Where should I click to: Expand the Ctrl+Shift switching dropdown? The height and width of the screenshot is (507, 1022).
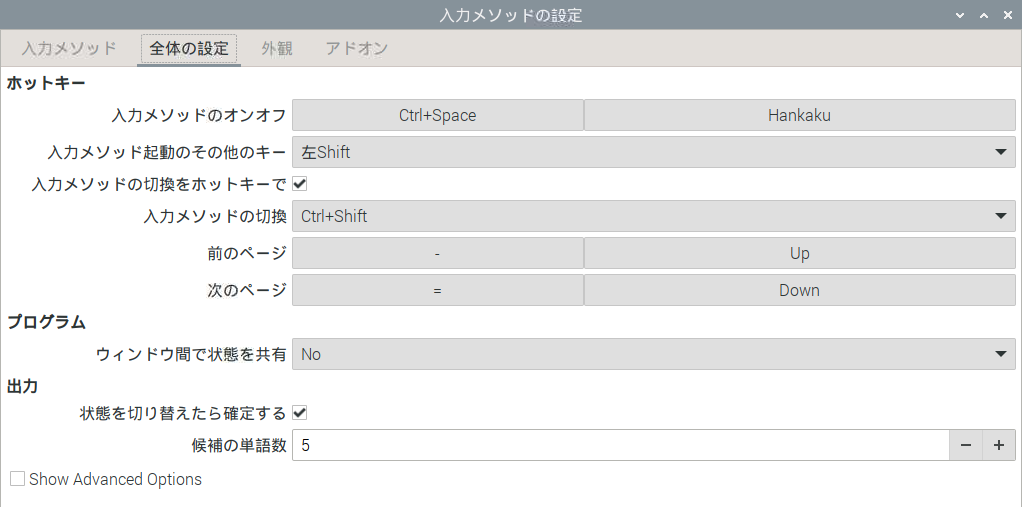click(x=654, y=216)
